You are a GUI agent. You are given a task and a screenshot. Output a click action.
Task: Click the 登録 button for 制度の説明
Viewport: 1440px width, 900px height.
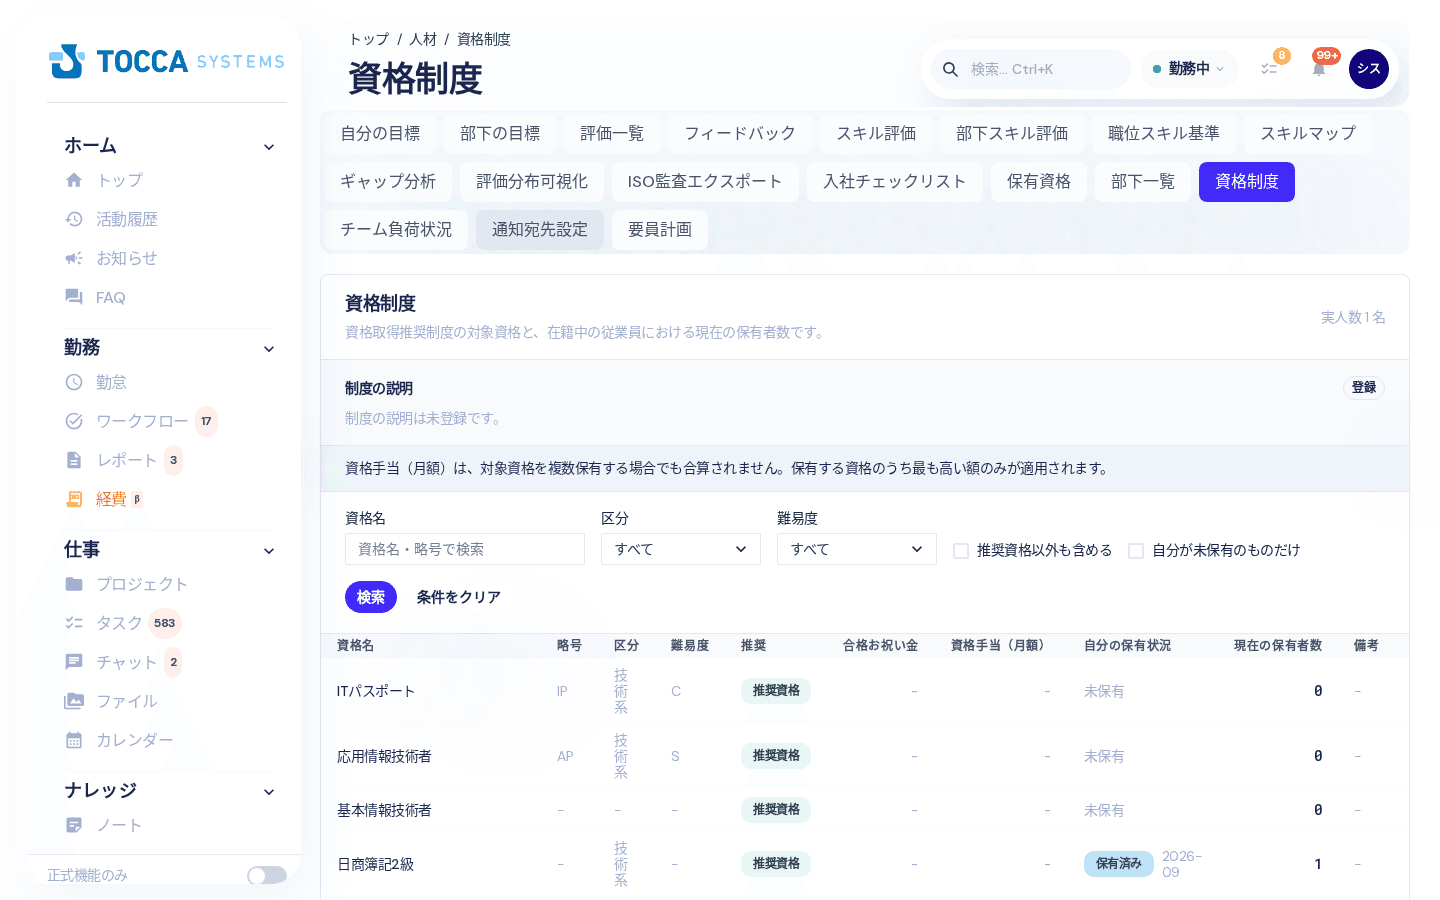(x=1364, y=388)
